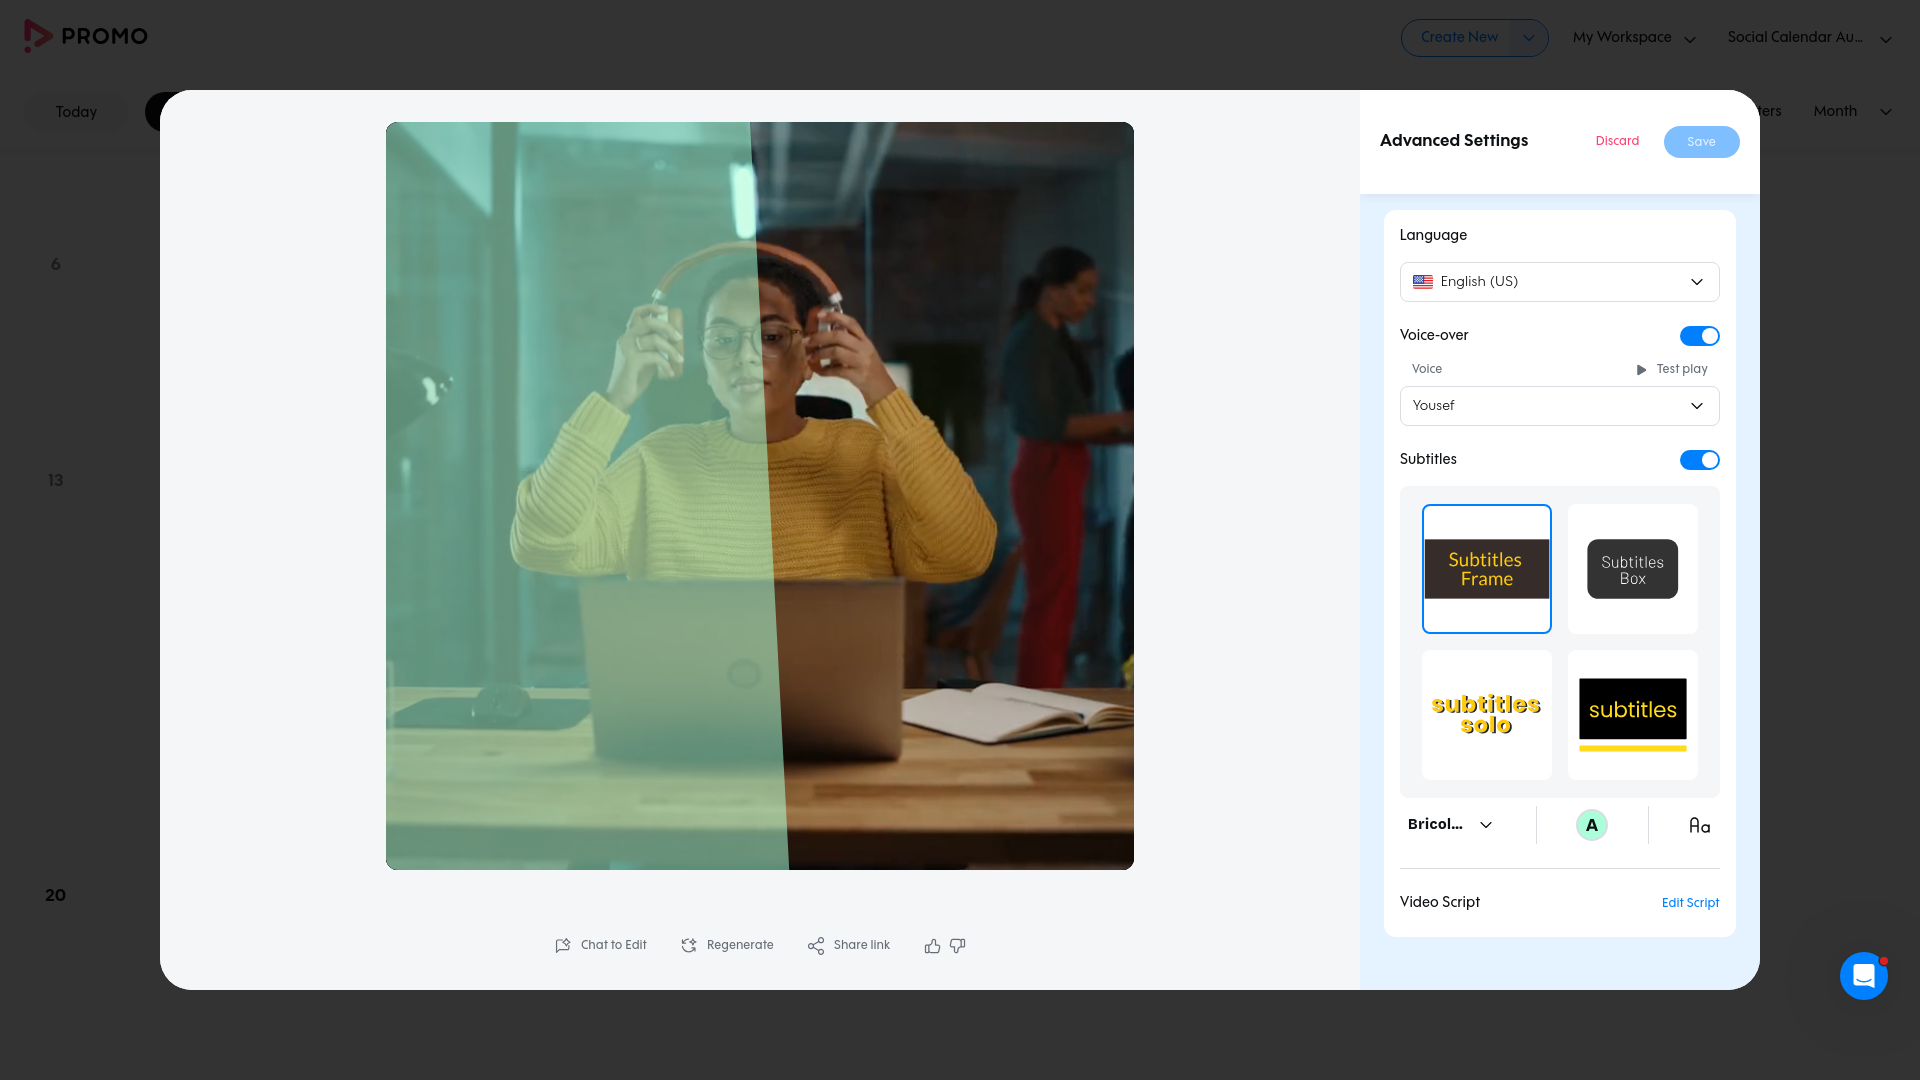The image size is (1920, 1080).
Task: Toggle the Voice-over switch
Action: [1699, 336]
